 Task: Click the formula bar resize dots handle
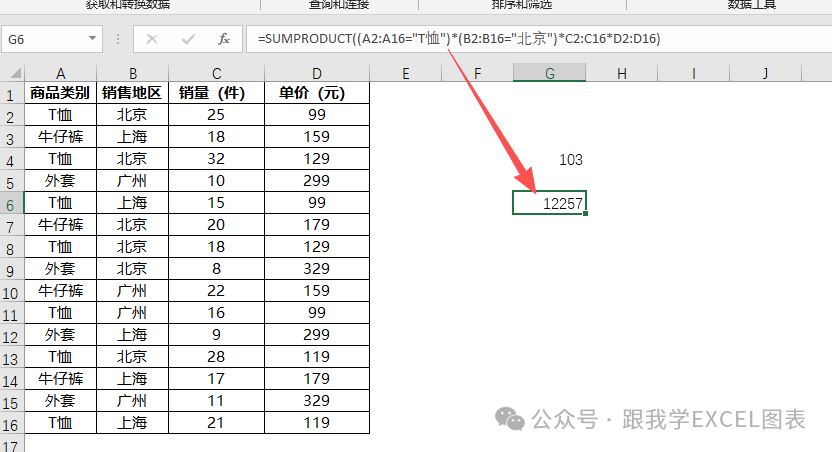point(118,39)
